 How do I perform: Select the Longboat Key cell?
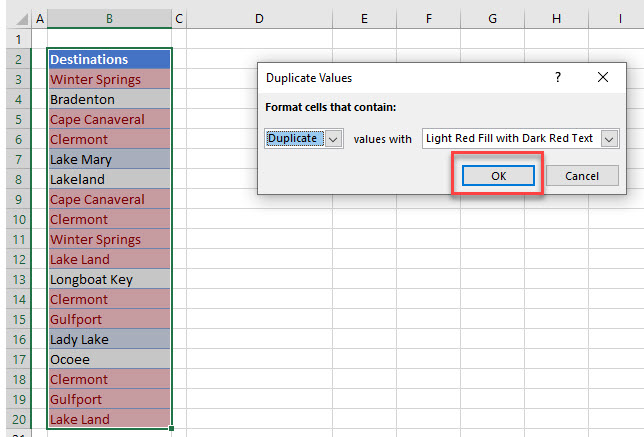[x=109, y=279]
